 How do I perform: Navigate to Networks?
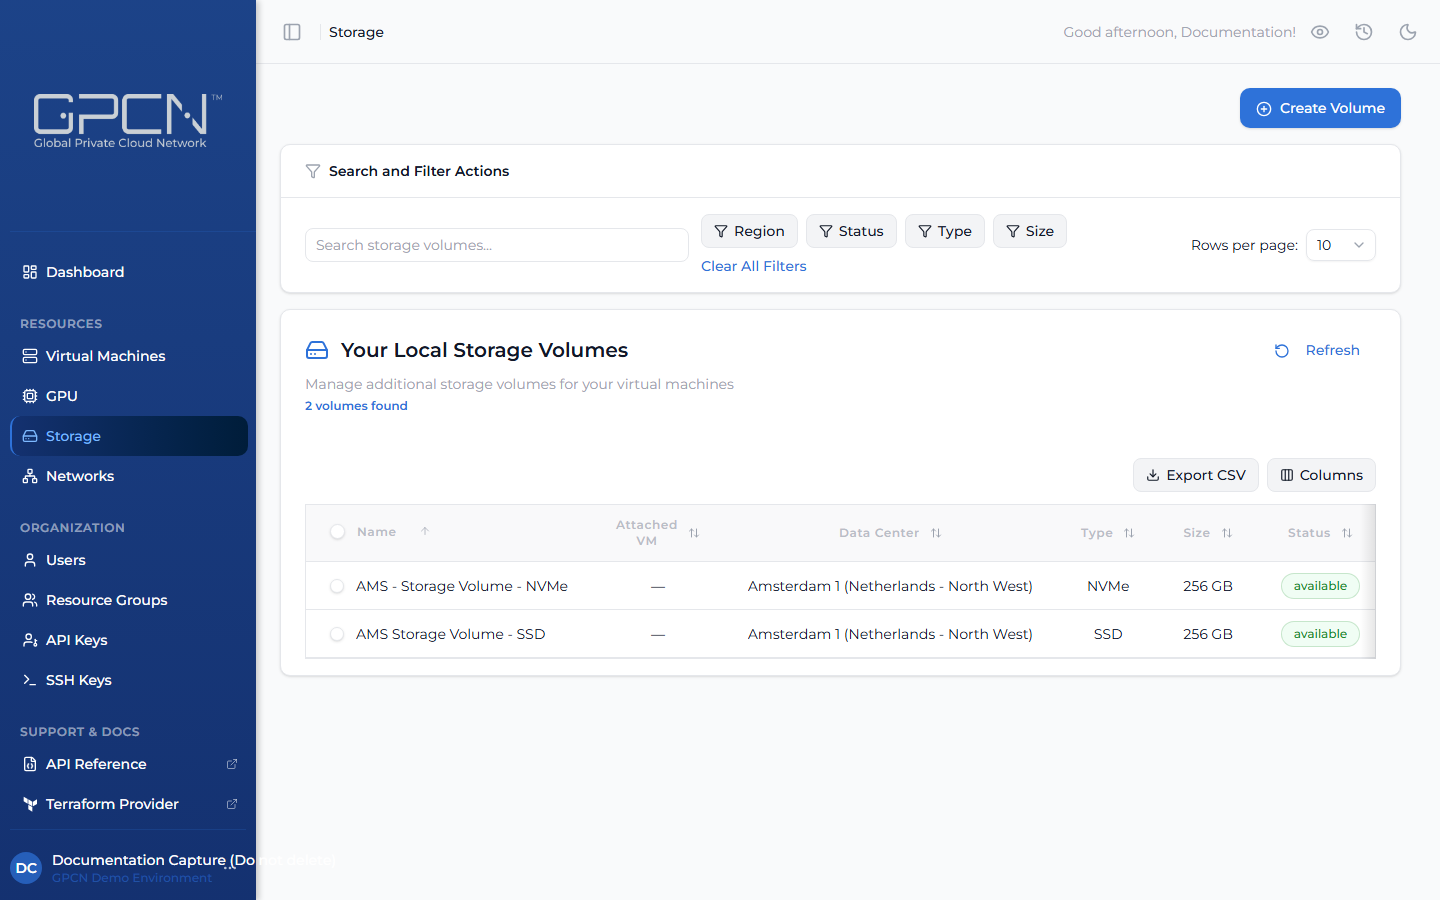point(128,476)
